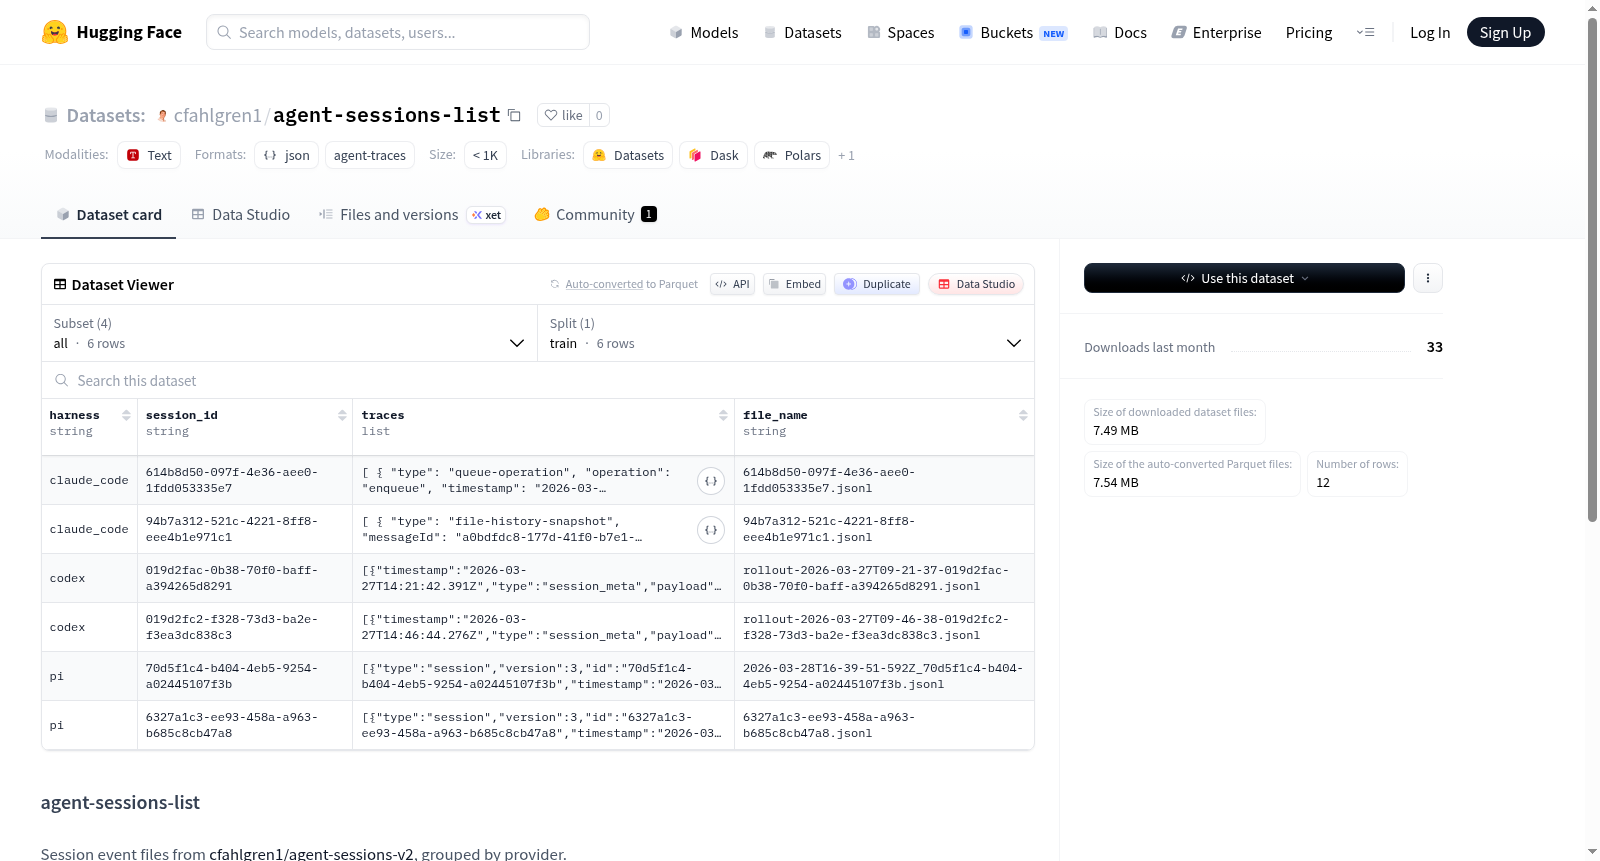This screenshot has height=861, width=1600.
Task: Click the agent-sessions-list heading
Action: coord(120,802)
